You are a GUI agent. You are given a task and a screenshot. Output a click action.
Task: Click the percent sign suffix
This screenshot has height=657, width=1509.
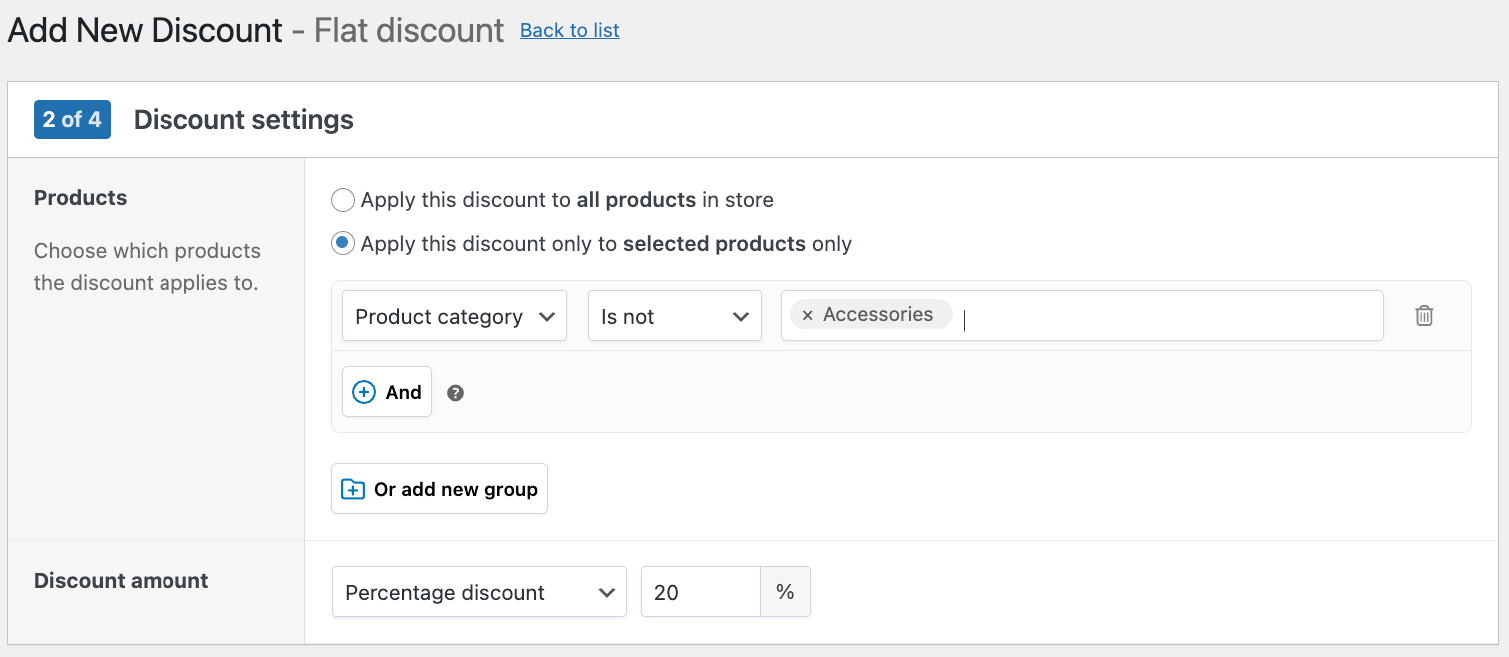click(785, 592)
